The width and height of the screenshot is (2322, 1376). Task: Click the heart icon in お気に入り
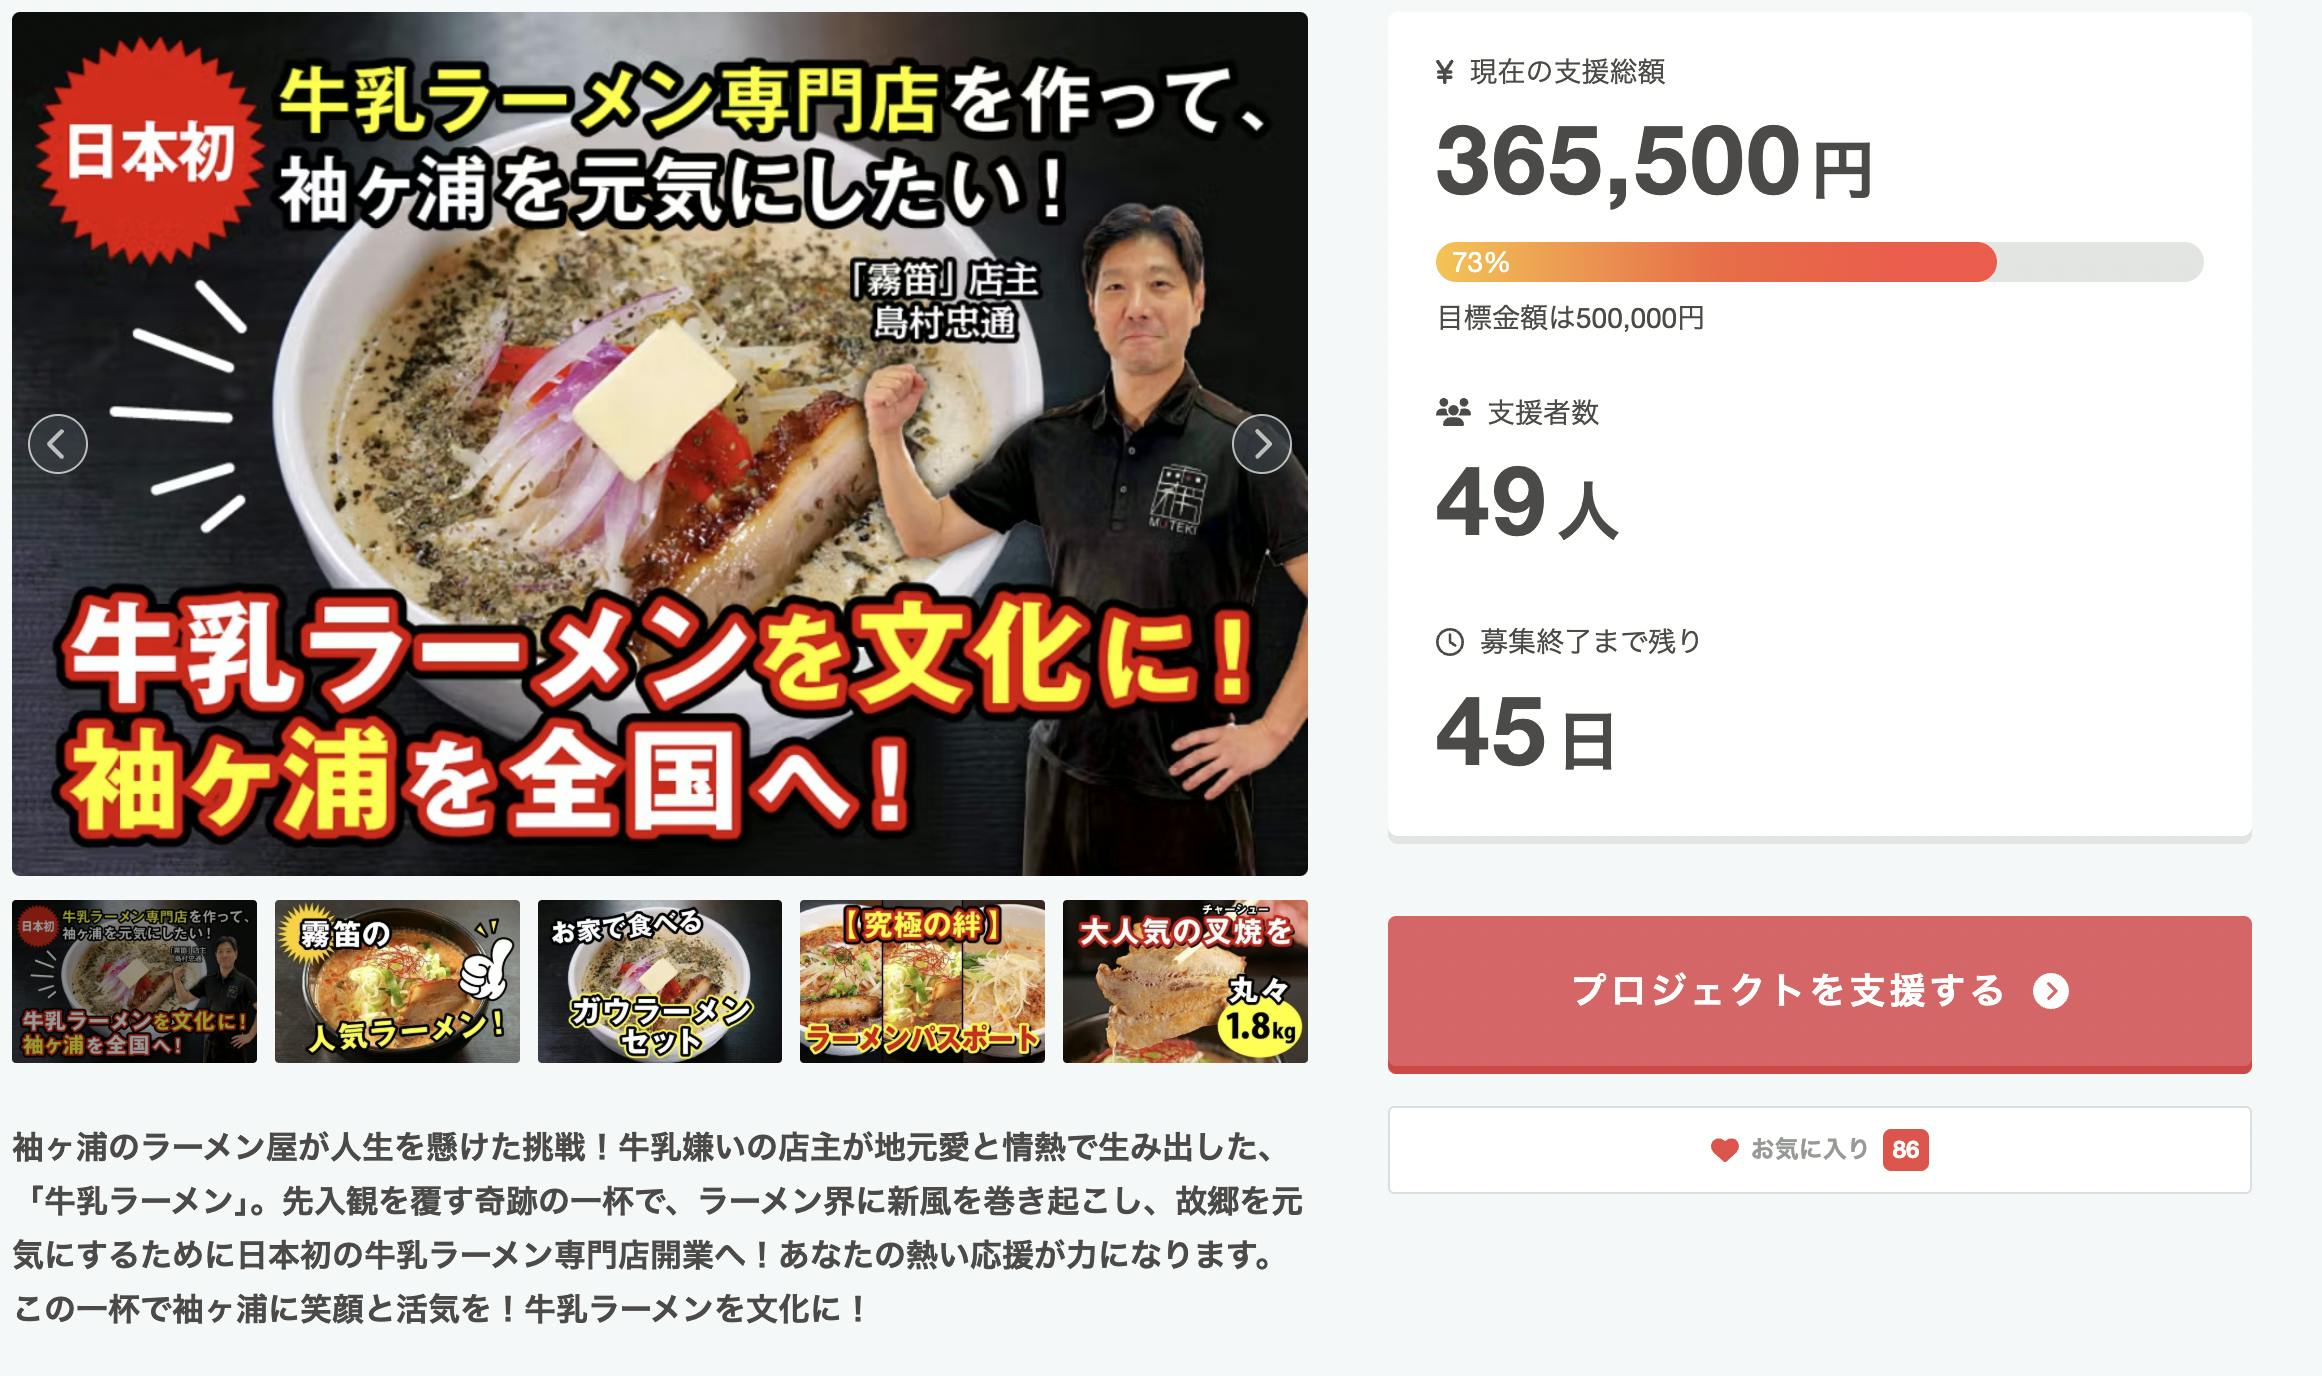pos(1724,1150)
